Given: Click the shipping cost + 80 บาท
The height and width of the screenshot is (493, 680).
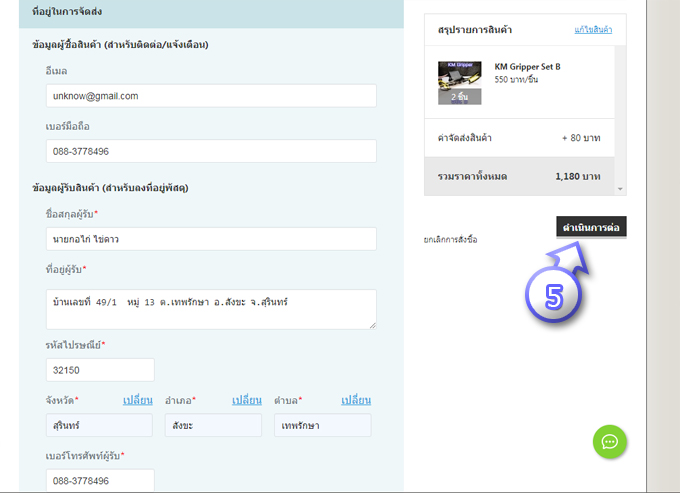Looking at the screenshot, I should click(581, 138).
